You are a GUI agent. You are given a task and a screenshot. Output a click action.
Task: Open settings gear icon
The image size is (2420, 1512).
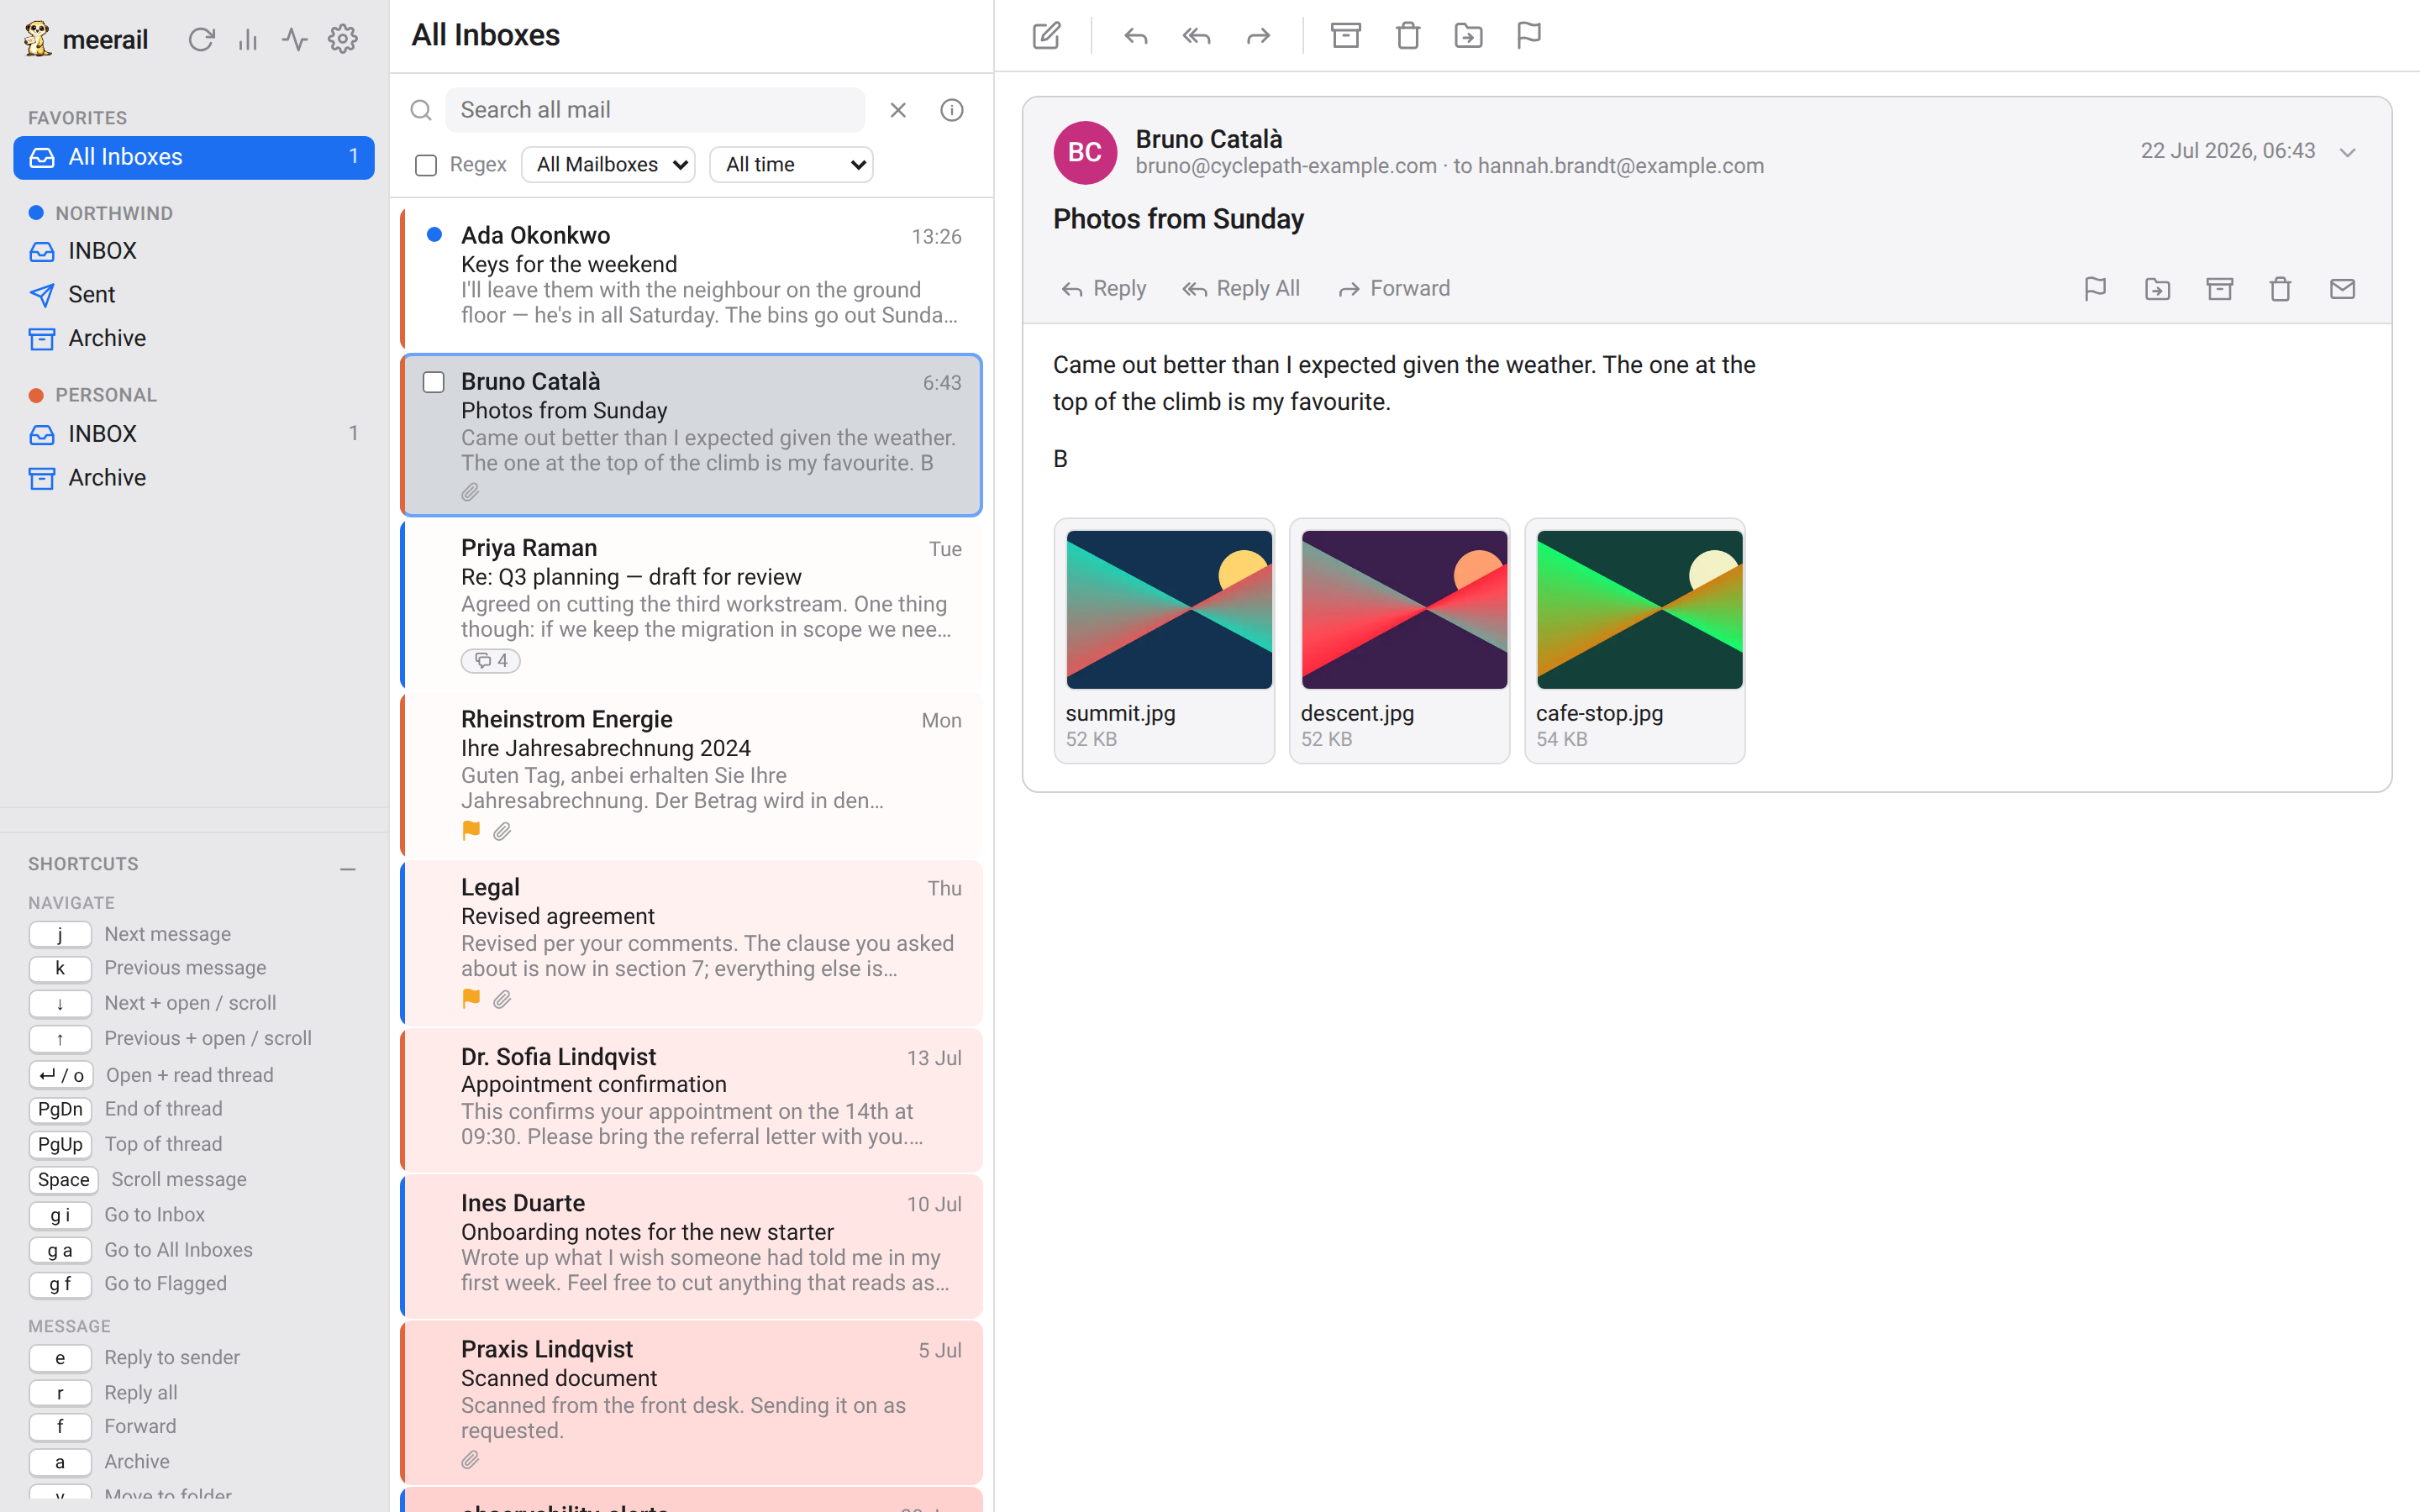click(343, 39)
